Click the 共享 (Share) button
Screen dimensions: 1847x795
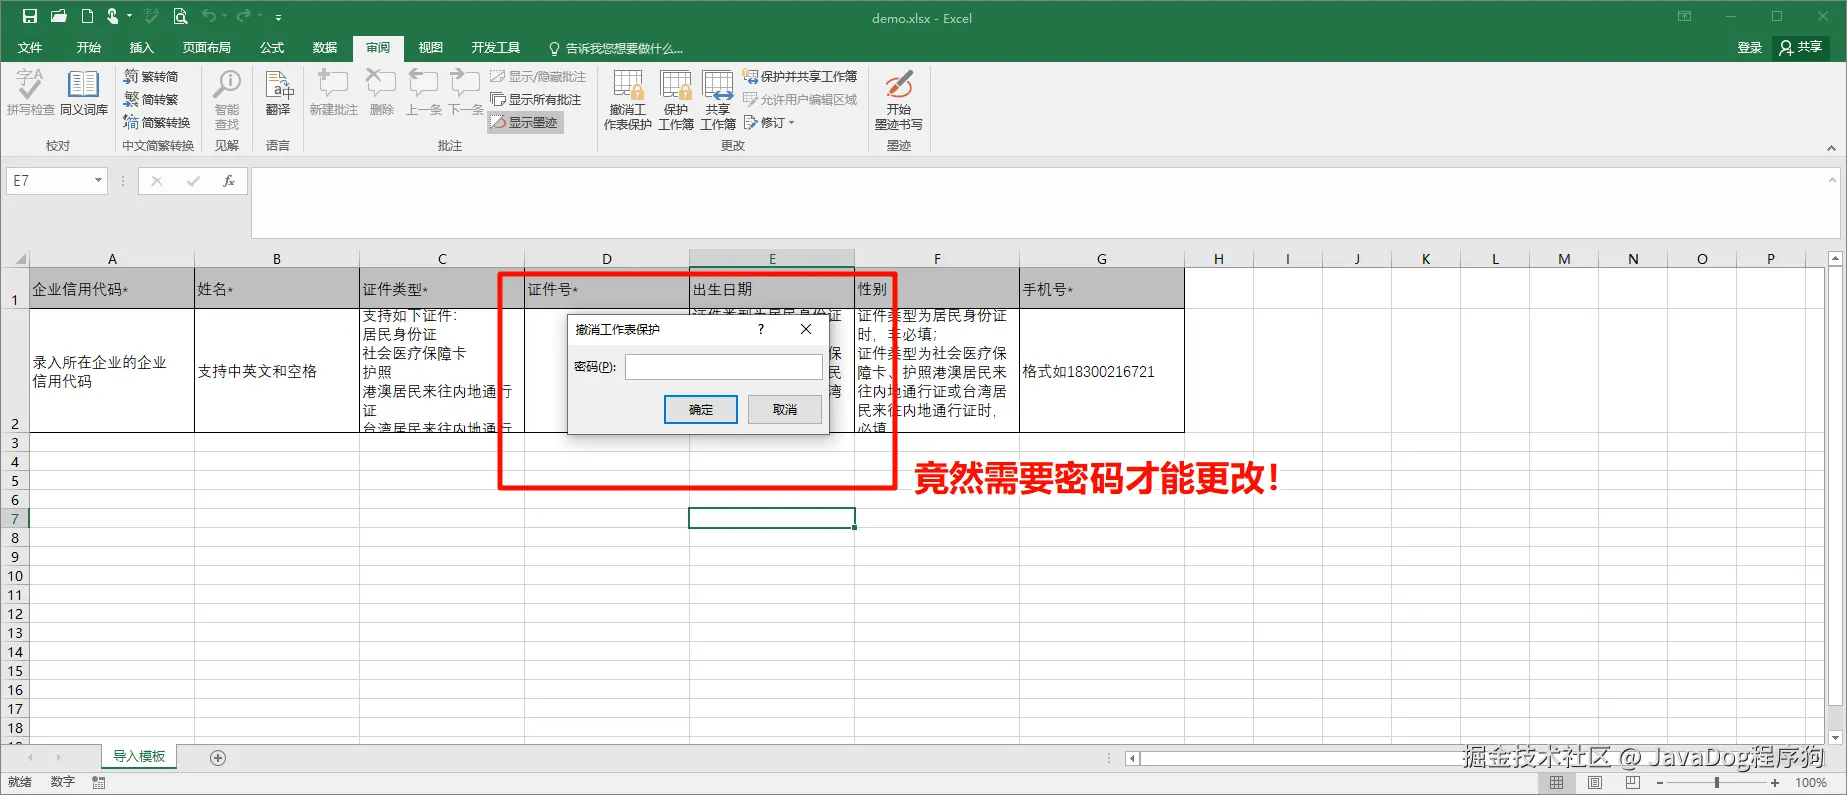click(x=1801, y=47)
